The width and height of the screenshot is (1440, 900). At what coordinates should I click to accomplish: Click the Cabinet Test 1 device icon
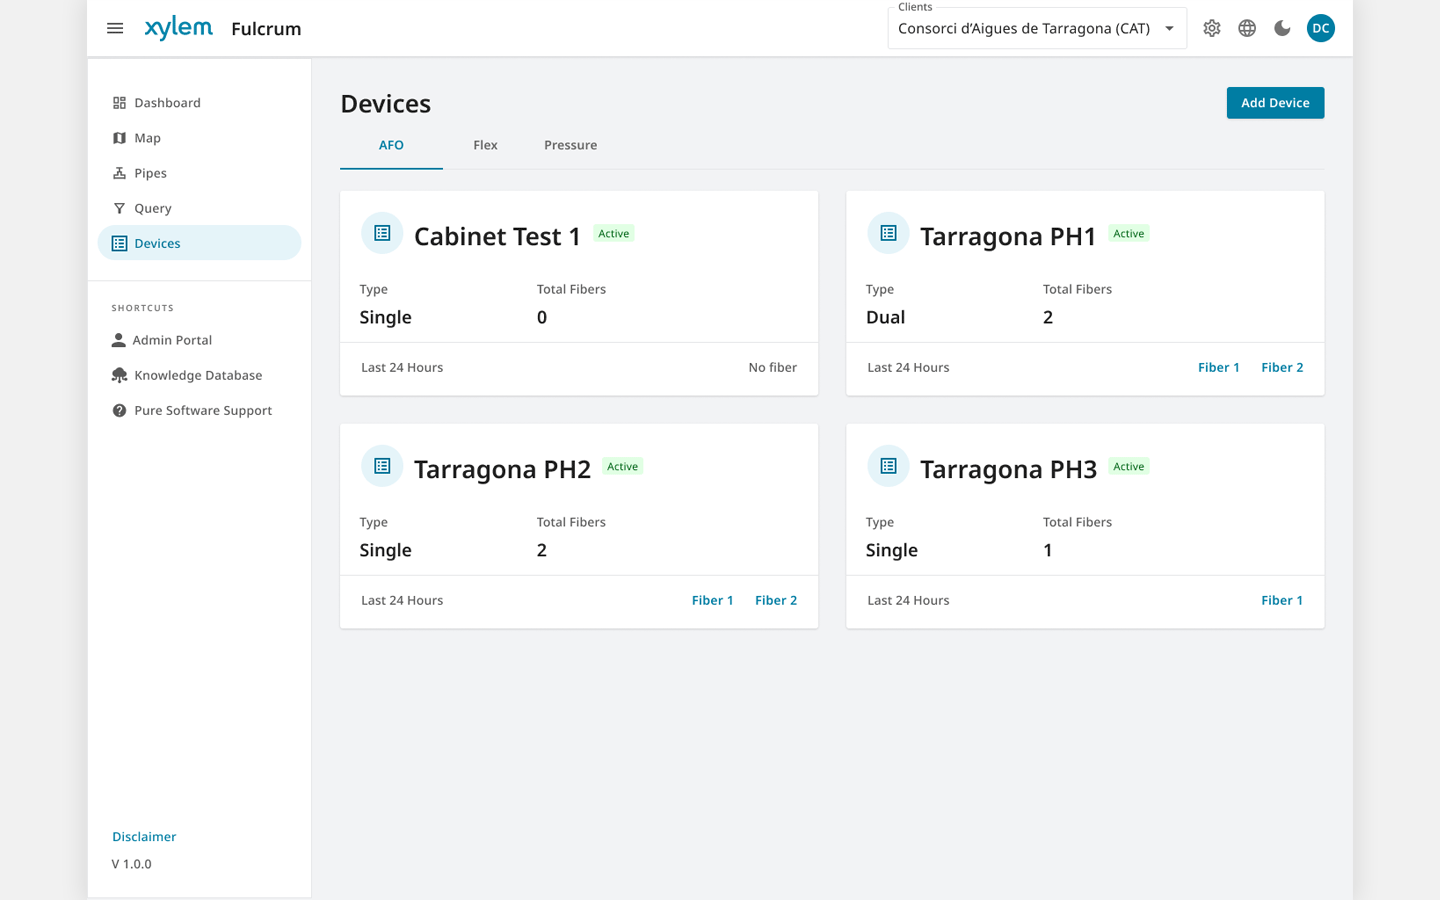click(382, 233)
